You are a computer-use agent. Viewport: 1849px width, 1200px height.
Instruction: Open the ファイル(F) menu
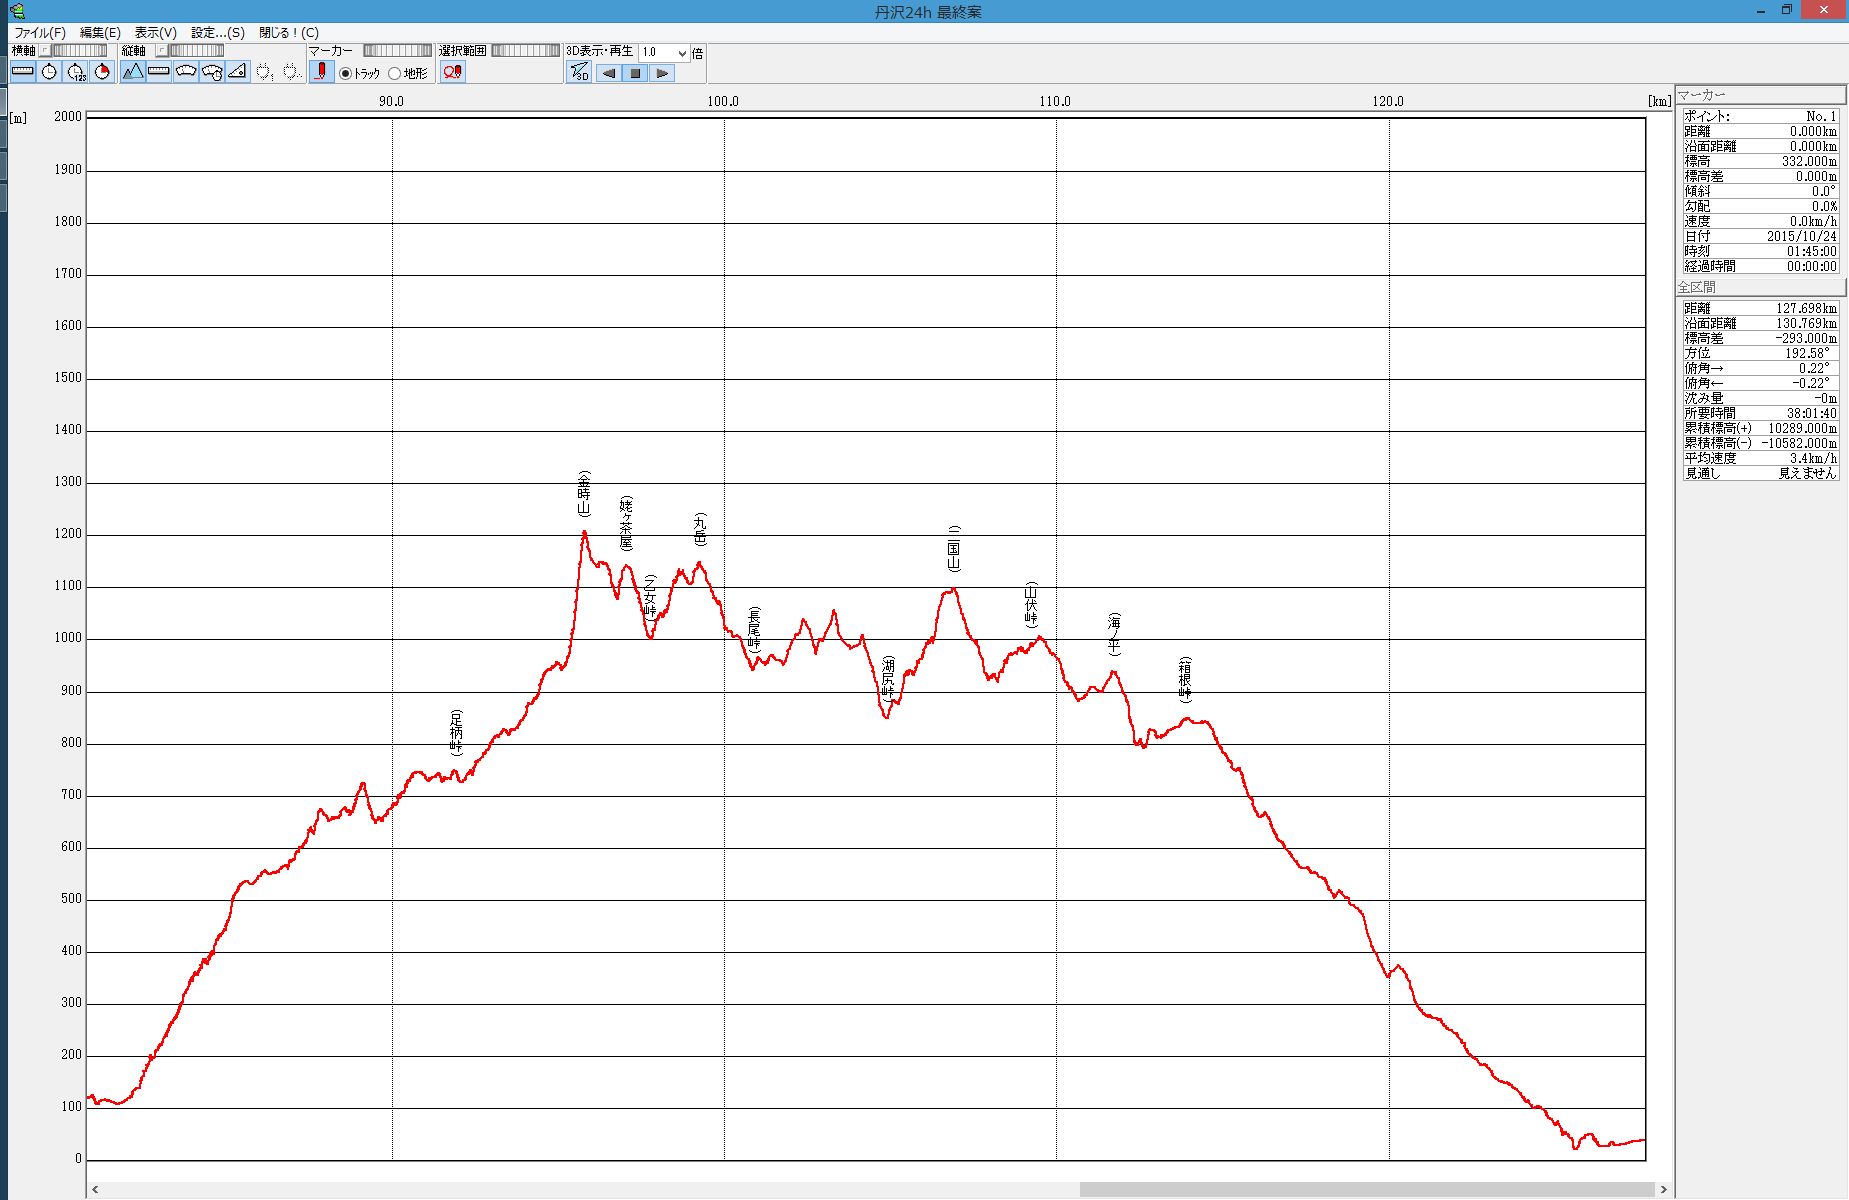coord(40,32)
